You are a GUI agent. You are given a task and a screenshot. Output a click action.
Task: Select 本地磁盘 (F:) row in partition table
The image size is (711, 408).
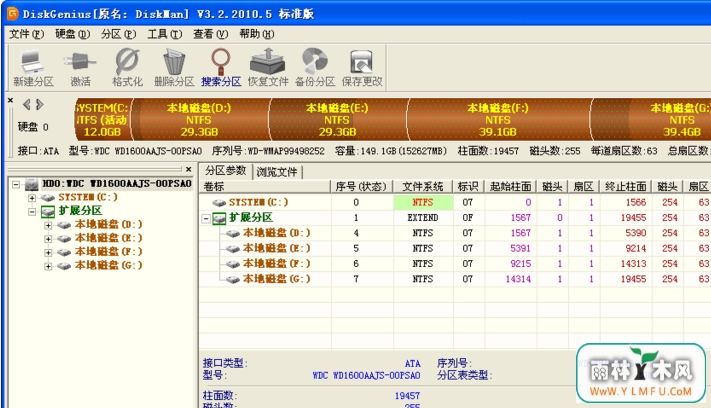click(455, 264)
